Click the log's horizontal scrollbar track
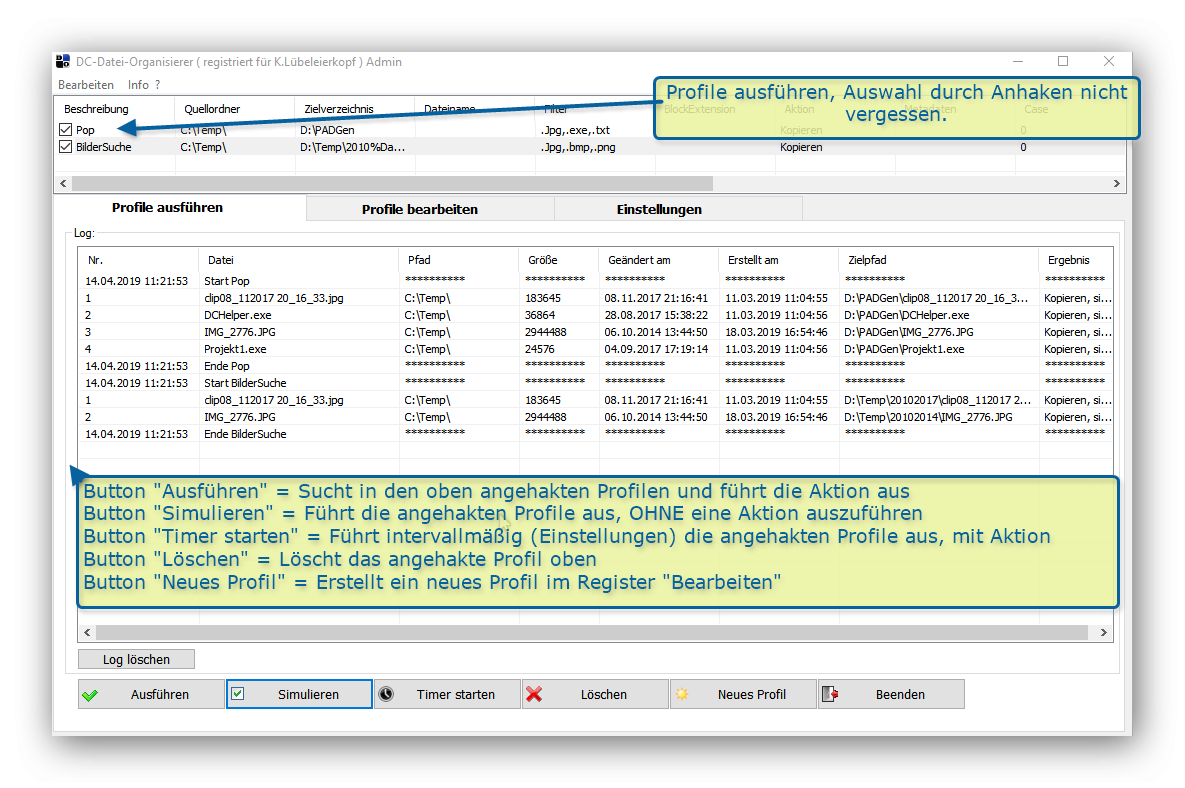Viewport: 1185px width, 788px height. pos(600,633)
